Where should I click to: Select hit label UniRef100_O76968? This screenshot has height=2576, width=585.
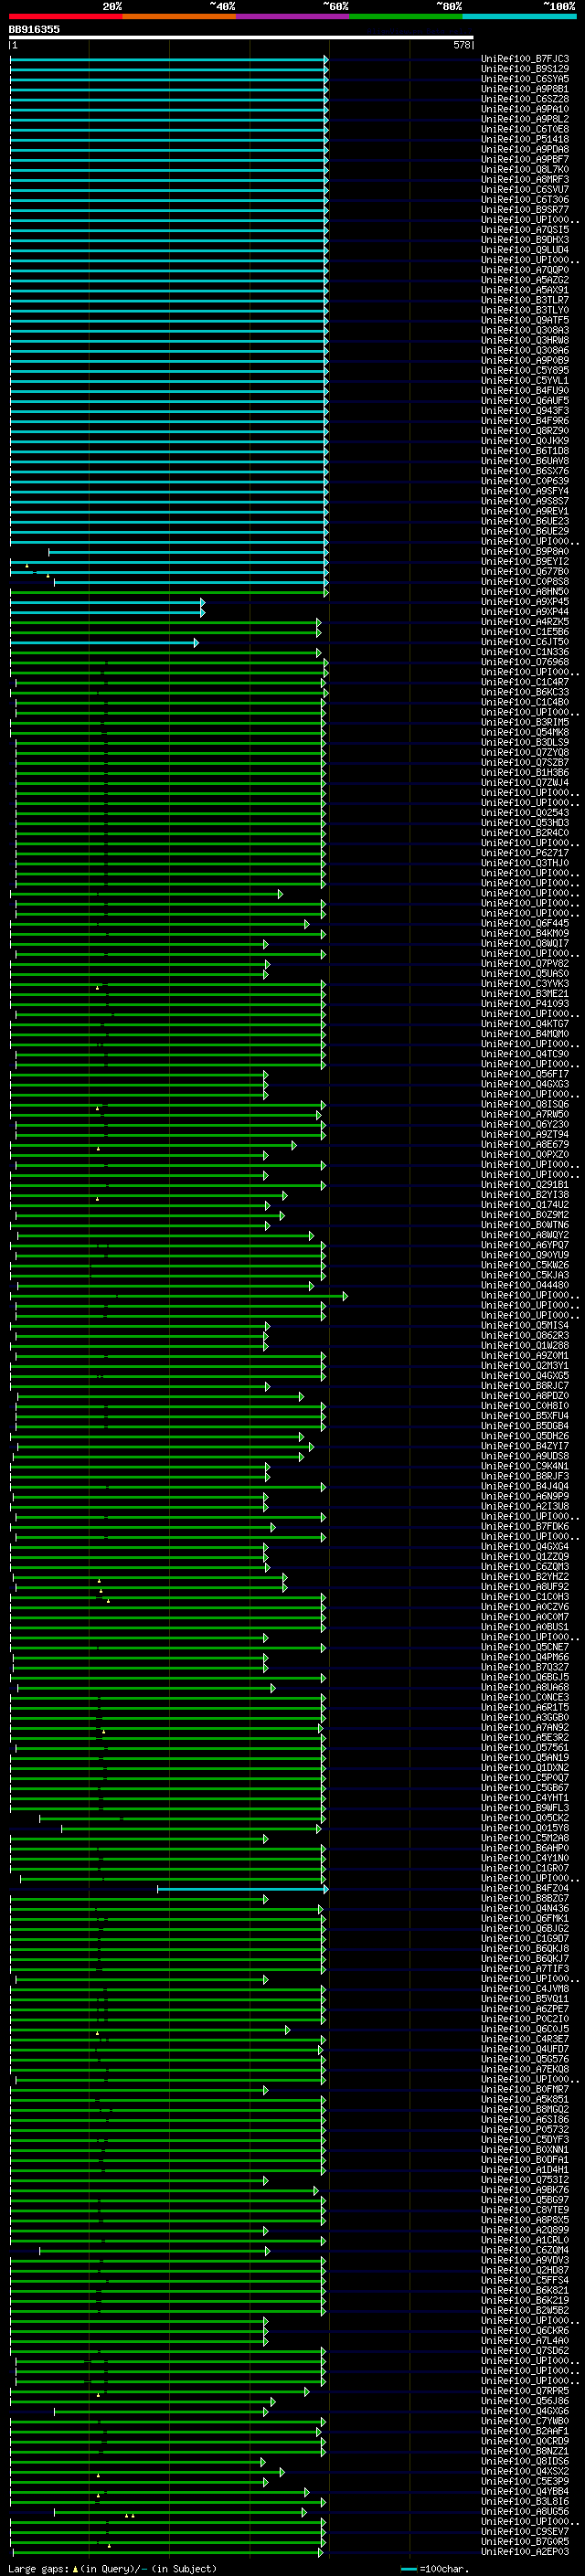(x=524, y=662)
